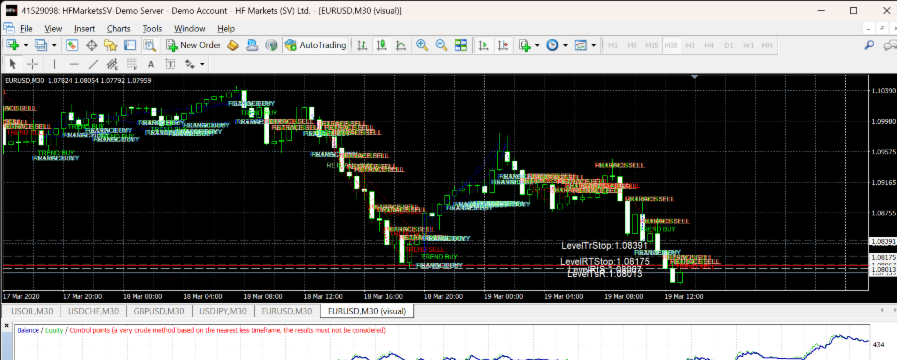Open the Window menu

[190, 28]
